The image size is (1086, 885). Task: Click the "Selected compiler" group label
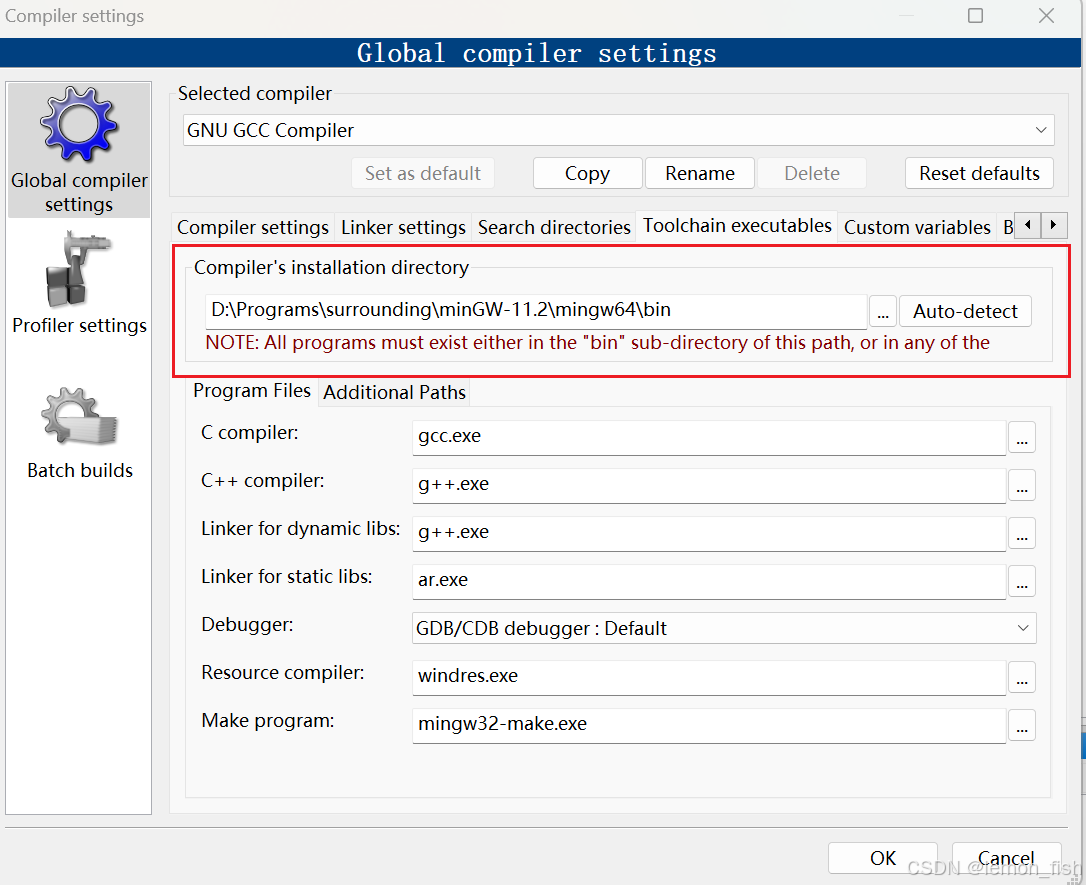(254, 93)
